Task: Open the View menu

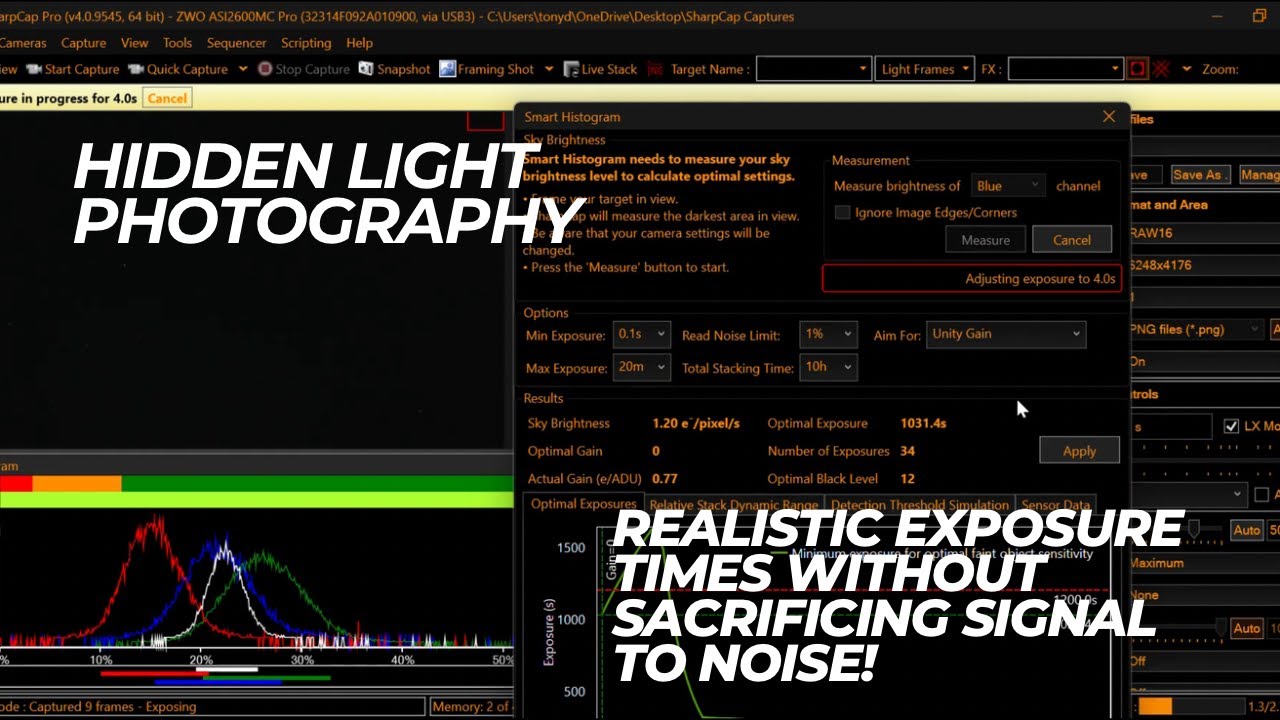Action: (134, 43)
